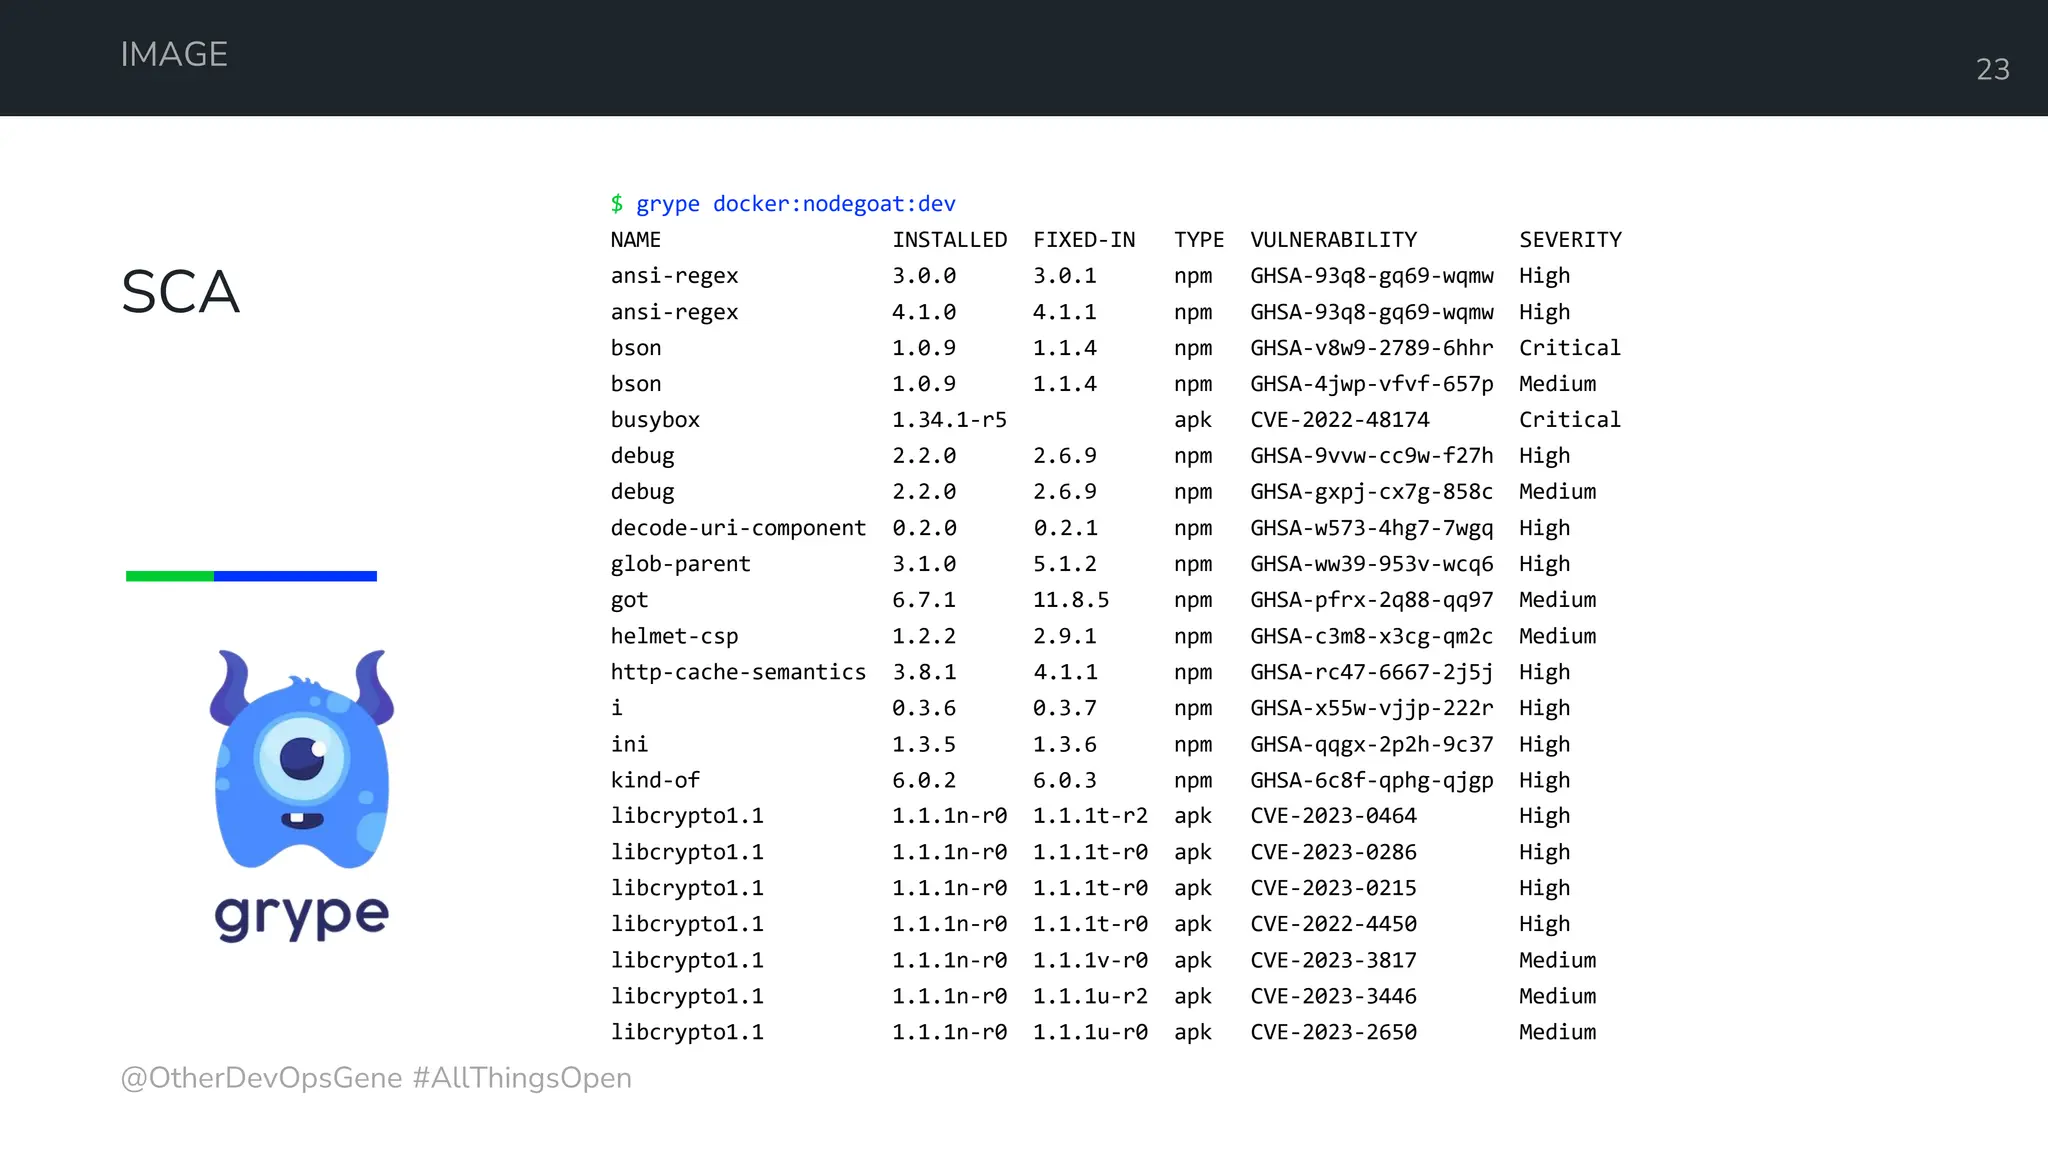Viewport: 2048px width, 1152px height.
Task: Click the kind-of package name
Action: [655, 780]
